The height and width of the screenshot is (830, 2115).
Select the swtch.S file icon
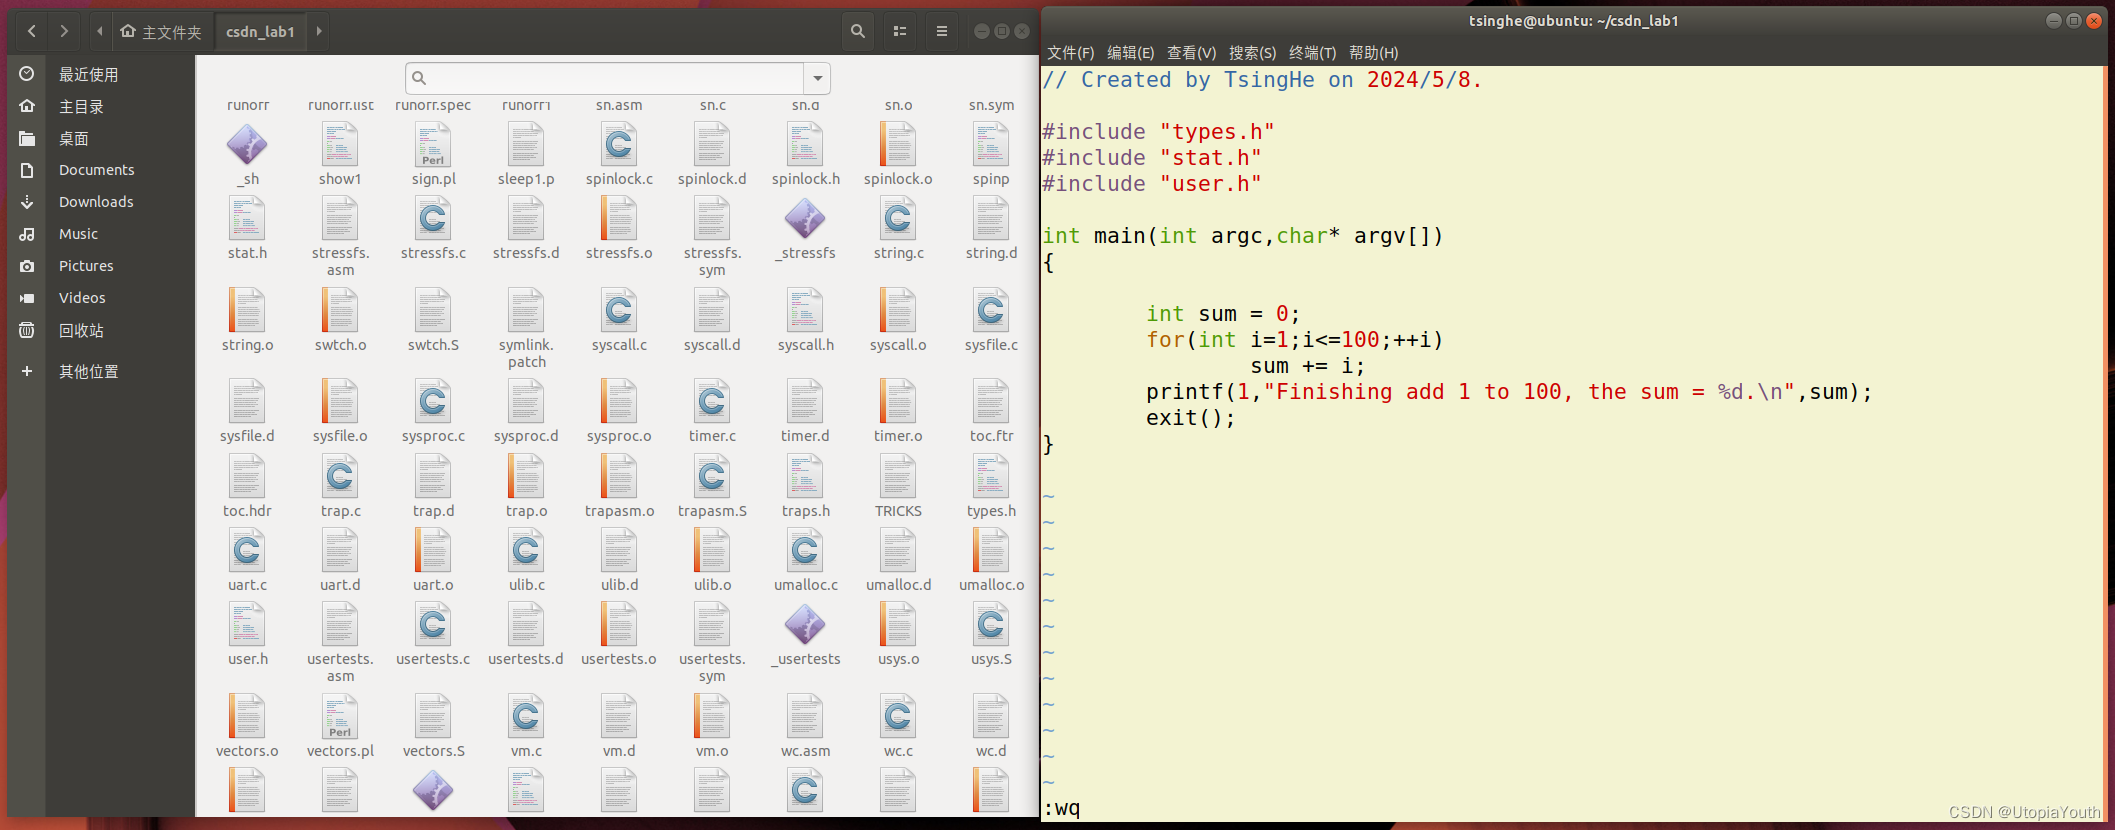coord(433,312)
